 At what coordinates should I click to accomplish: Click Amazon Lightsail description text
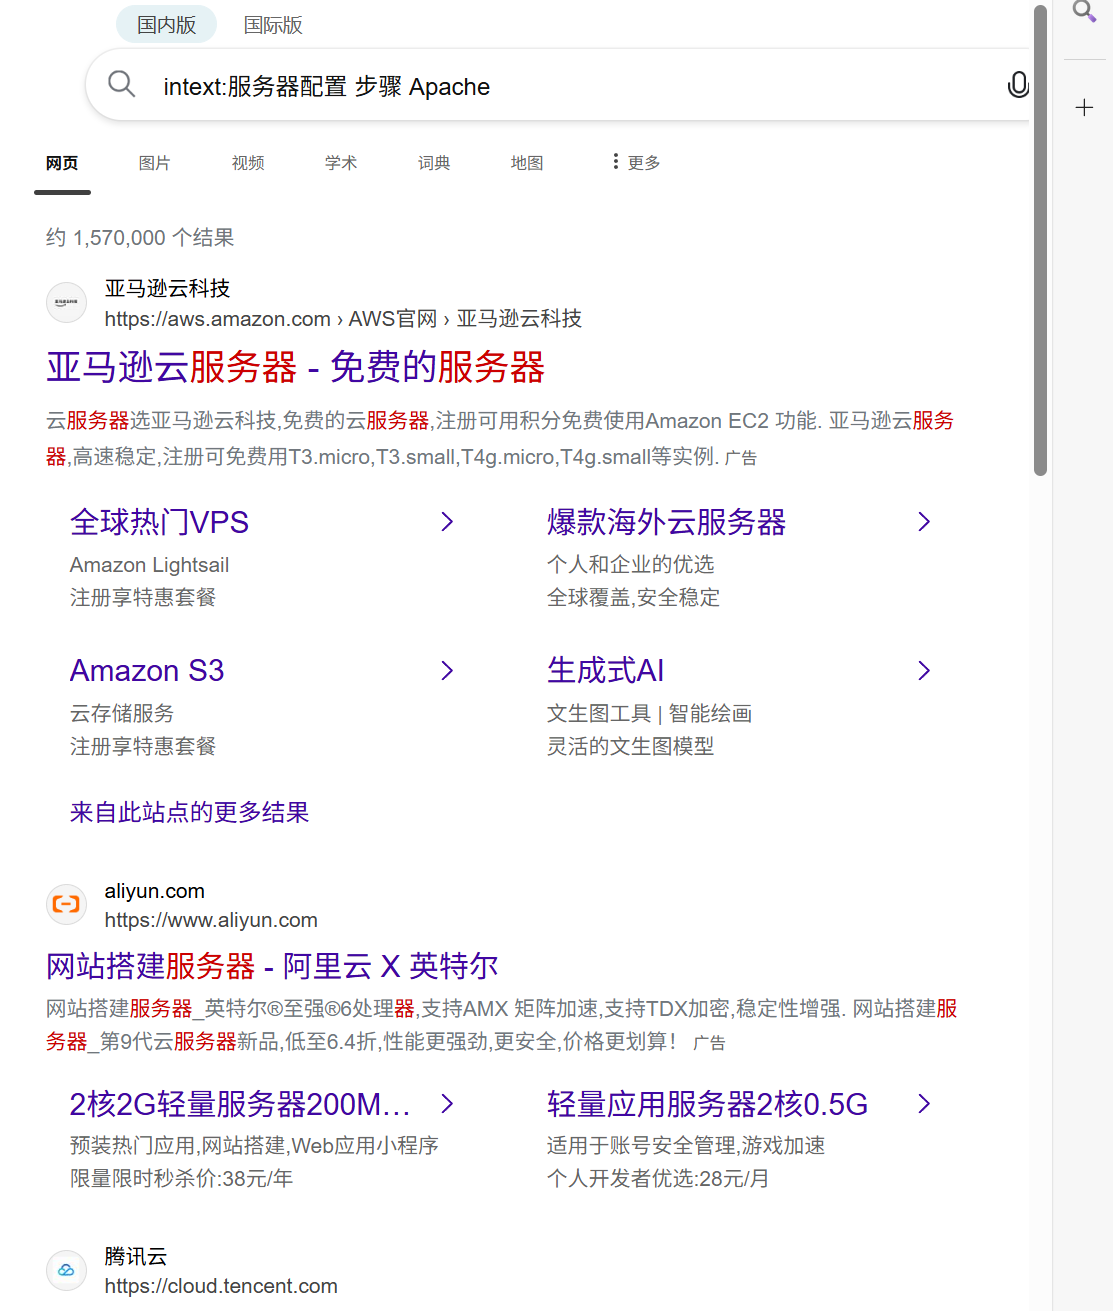pos(149,565)
